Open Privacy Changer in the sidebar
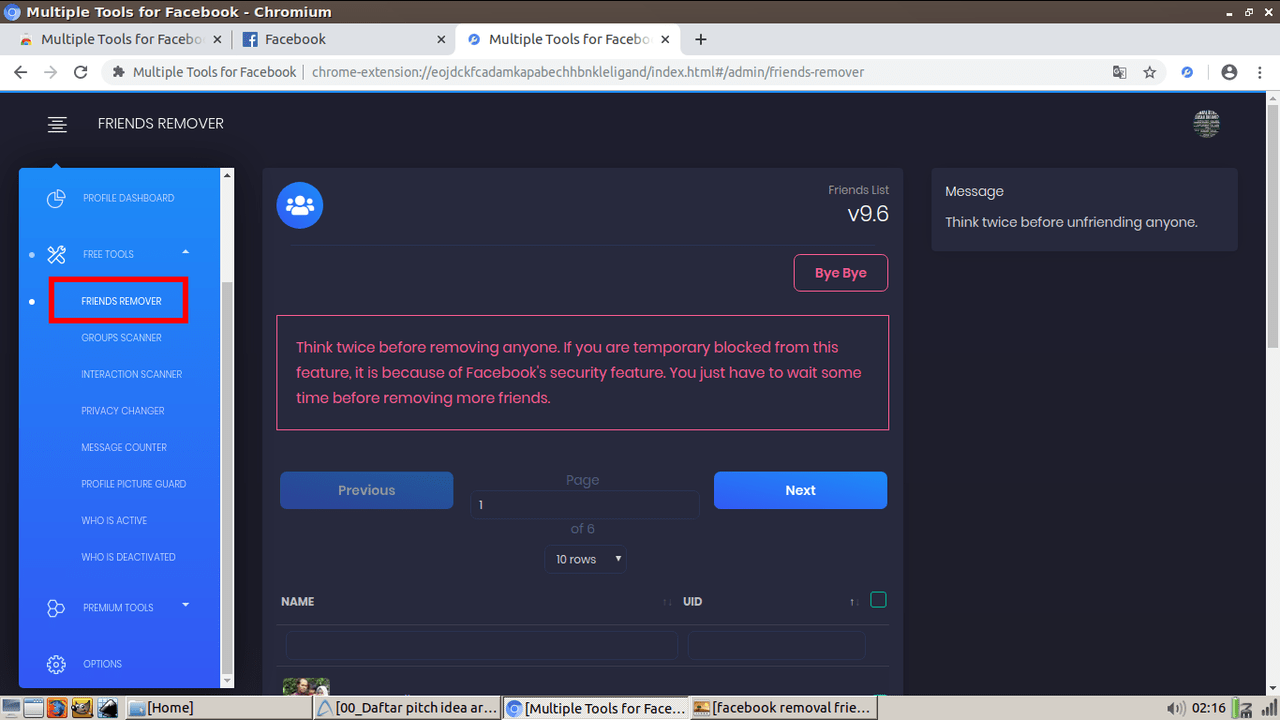Image resolution: width=1280 pixels, height=720 pixels. (123, 411)
